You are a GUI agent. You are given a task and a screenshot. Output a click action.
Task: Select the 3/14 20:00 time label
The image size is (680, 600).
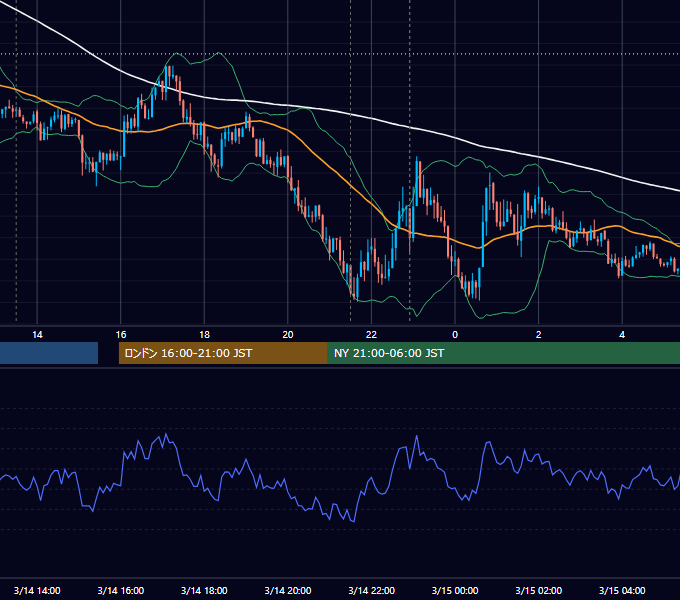pos(288,590)
